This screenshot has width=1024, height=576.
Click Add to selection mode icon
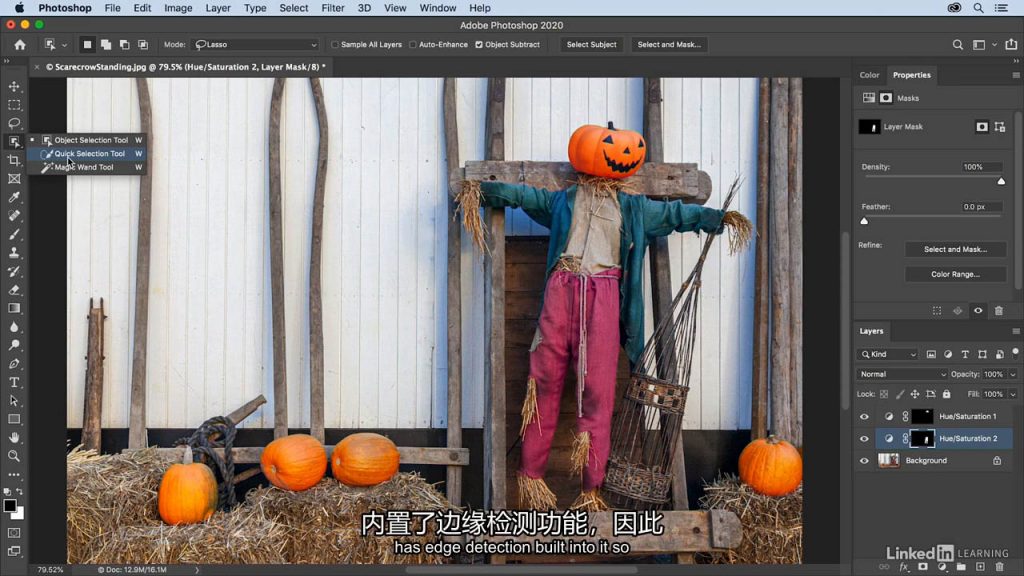[x=106, y=44]
